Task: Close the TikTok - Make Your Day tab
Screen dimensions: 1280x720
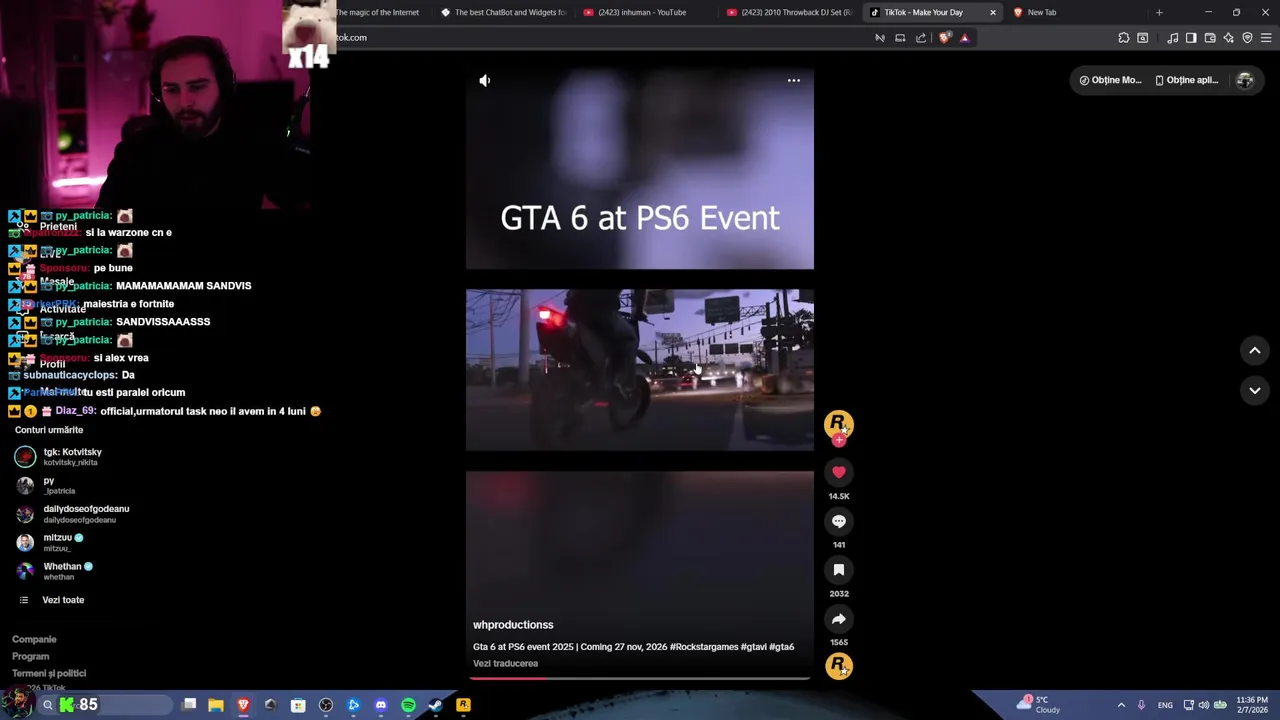Action: [993, 12]
